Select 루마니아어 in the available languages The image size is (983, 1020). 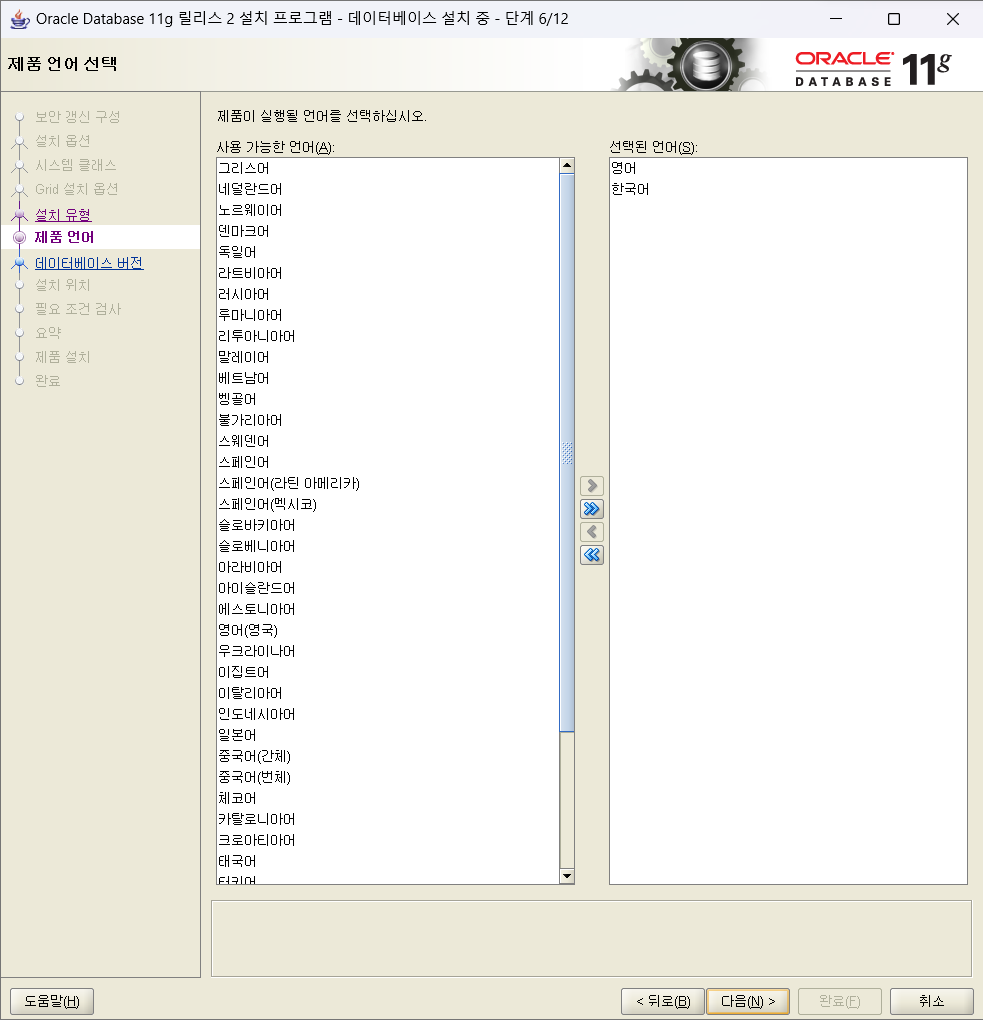point(388,315)
